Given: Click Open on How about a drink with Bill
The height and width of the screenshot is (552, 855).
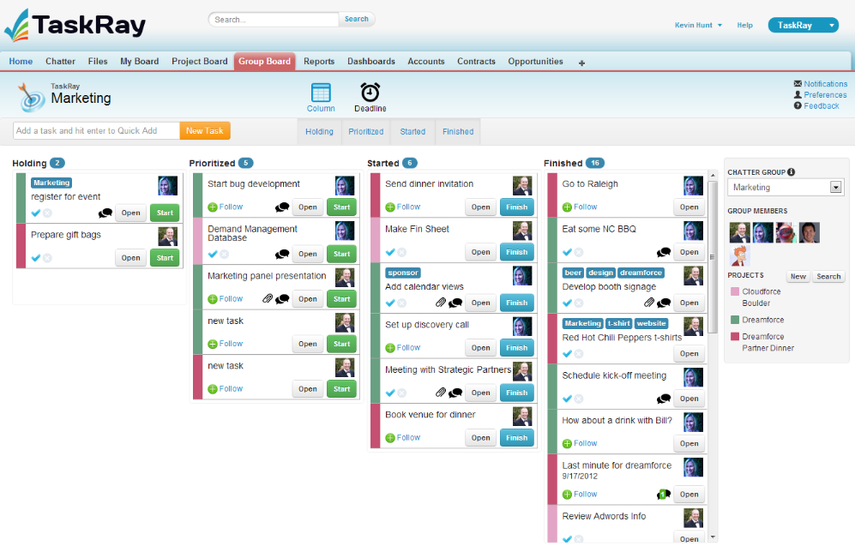Looking at the screenshot, I should (x=689, y=443).
